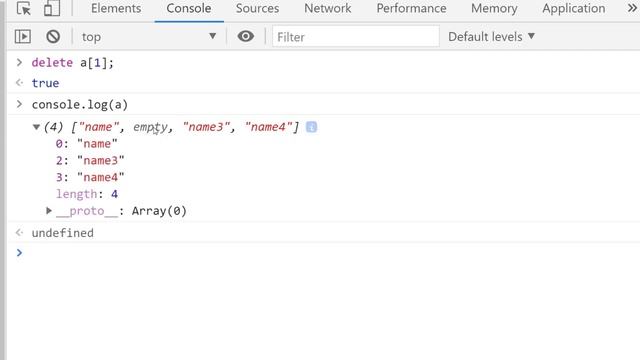Show the console sidebar icon

(x=23, y=37)
